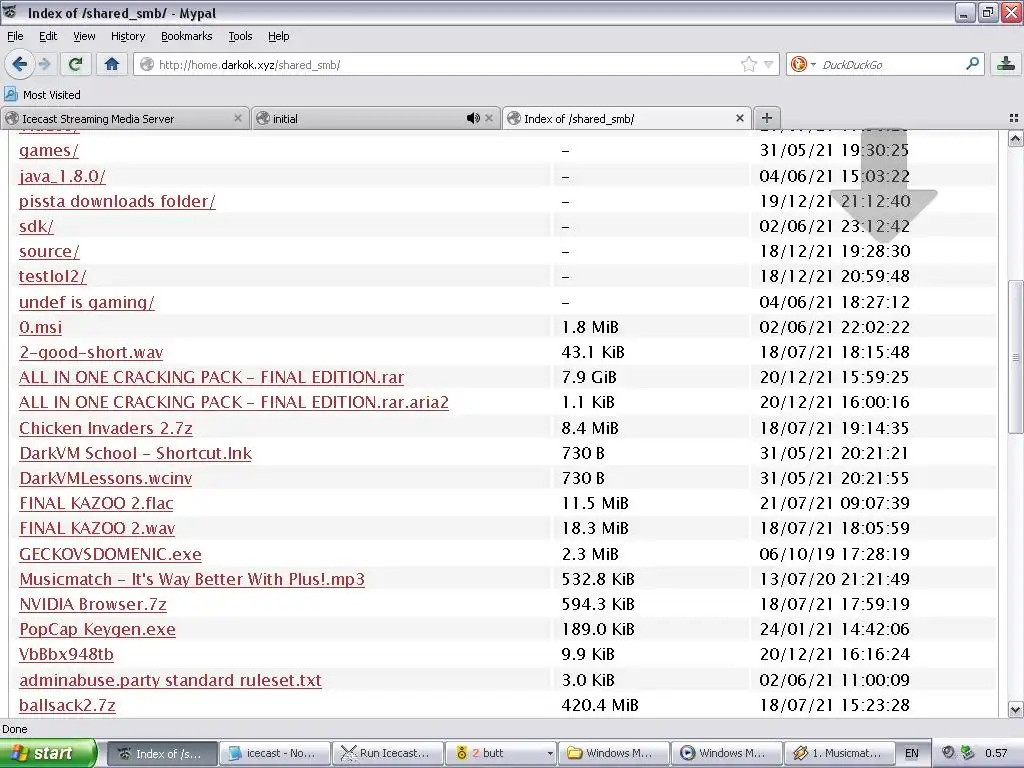Open Musicmatch It's Way Better With Plus!.mp3

click(192, 579)
